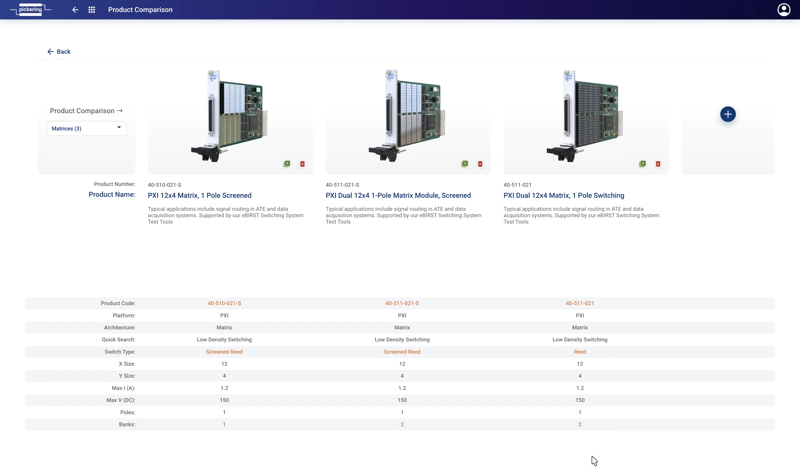Screen dimensions: 800x467
Task: Click product code link 40-511-021-S in table
Action: click(402, 303)
